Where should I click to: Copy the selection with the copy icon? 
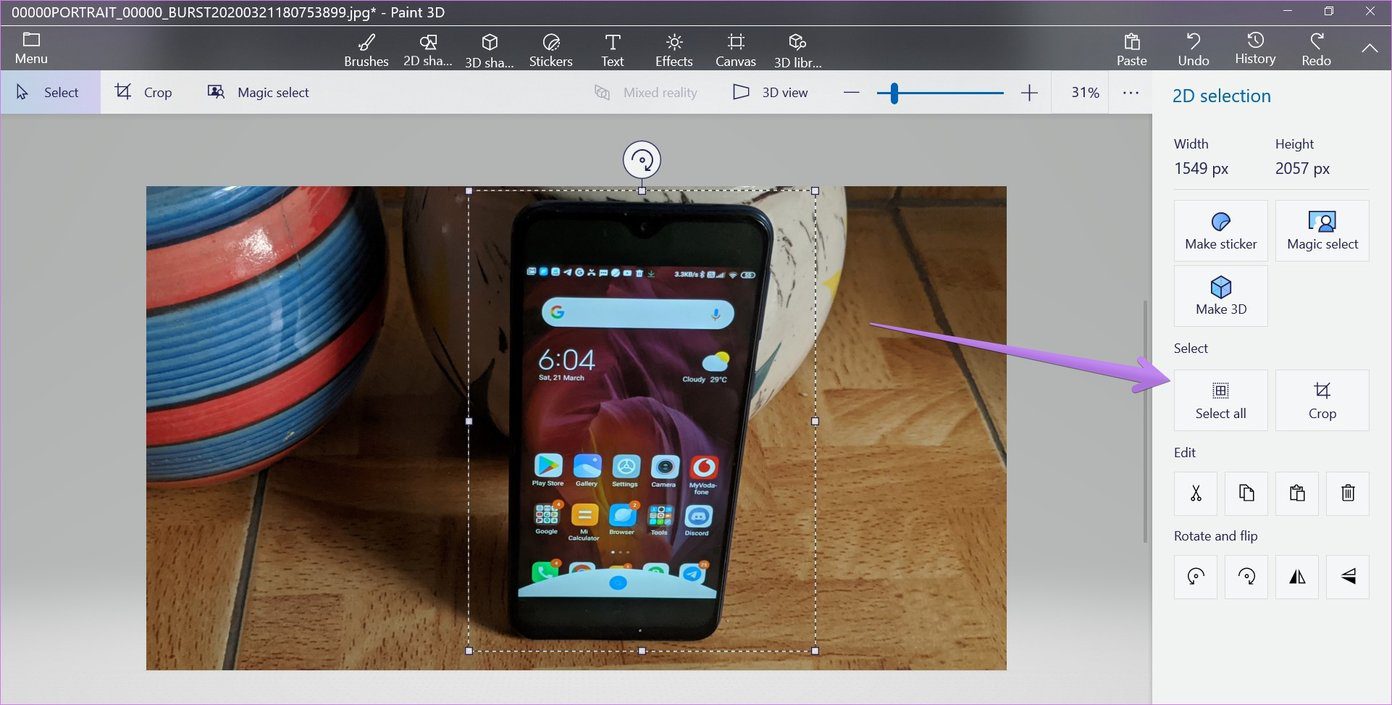click(x=1246, y=493)
